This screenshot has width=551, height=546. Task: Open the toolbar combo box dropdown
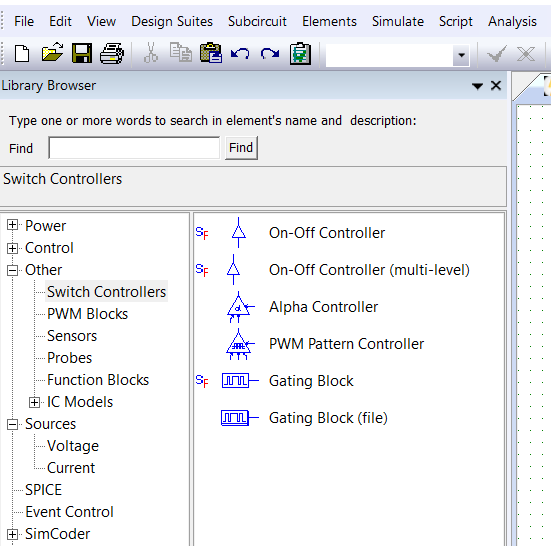click(461, 55)
